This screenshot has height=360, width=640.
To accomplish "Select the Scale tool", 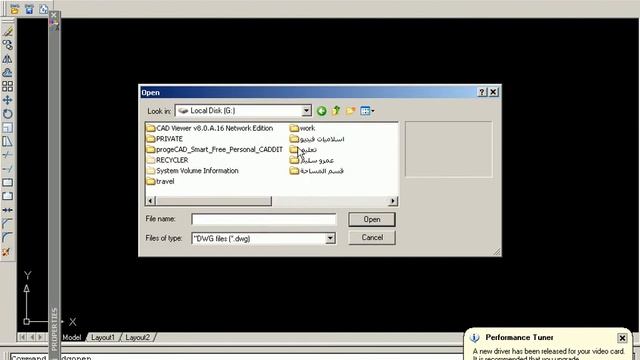I will tap(7, 127).
